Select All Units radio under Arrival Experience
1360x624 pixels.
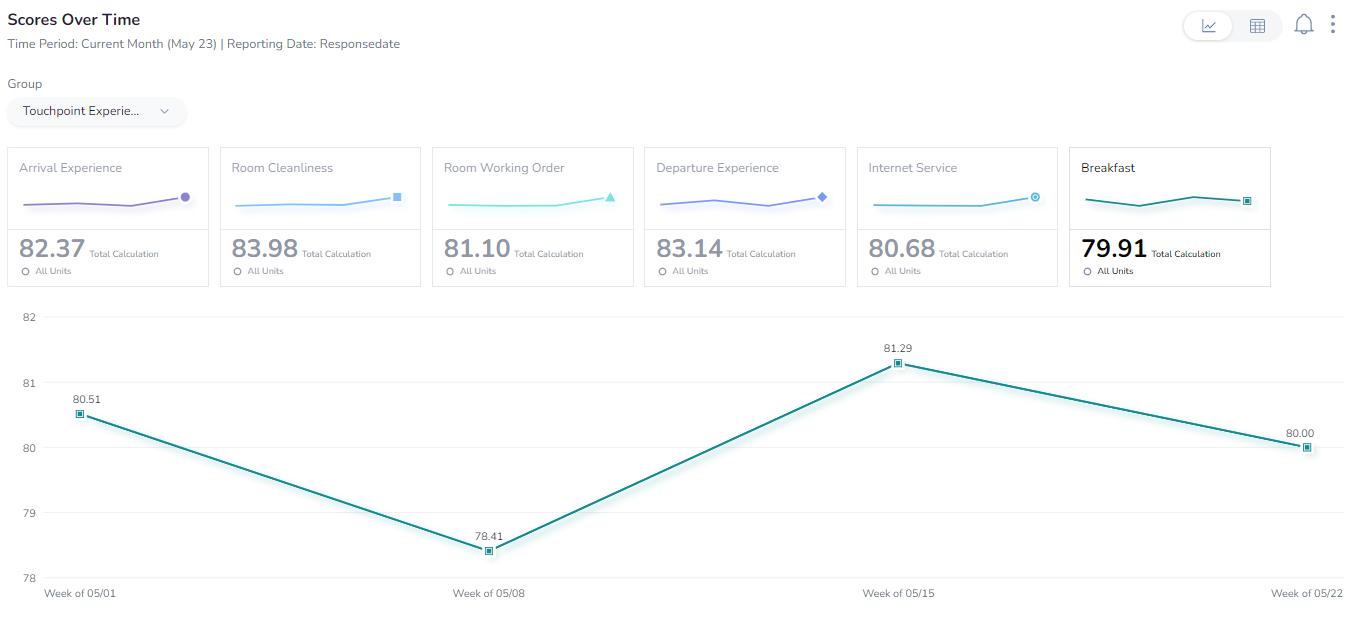point(25,272)
